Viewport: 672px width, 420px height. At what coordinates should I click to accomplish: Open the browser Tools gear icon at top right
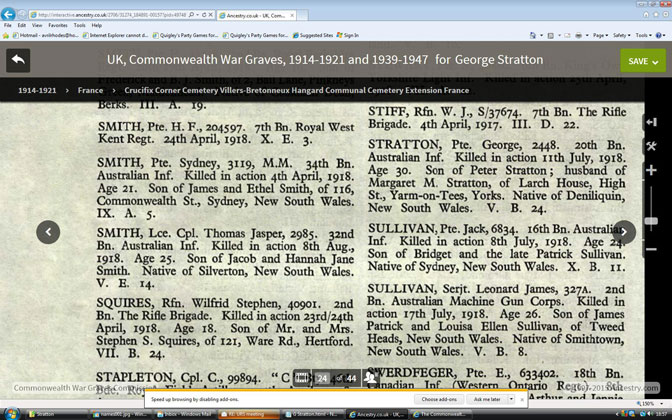(x=665, y=14)
